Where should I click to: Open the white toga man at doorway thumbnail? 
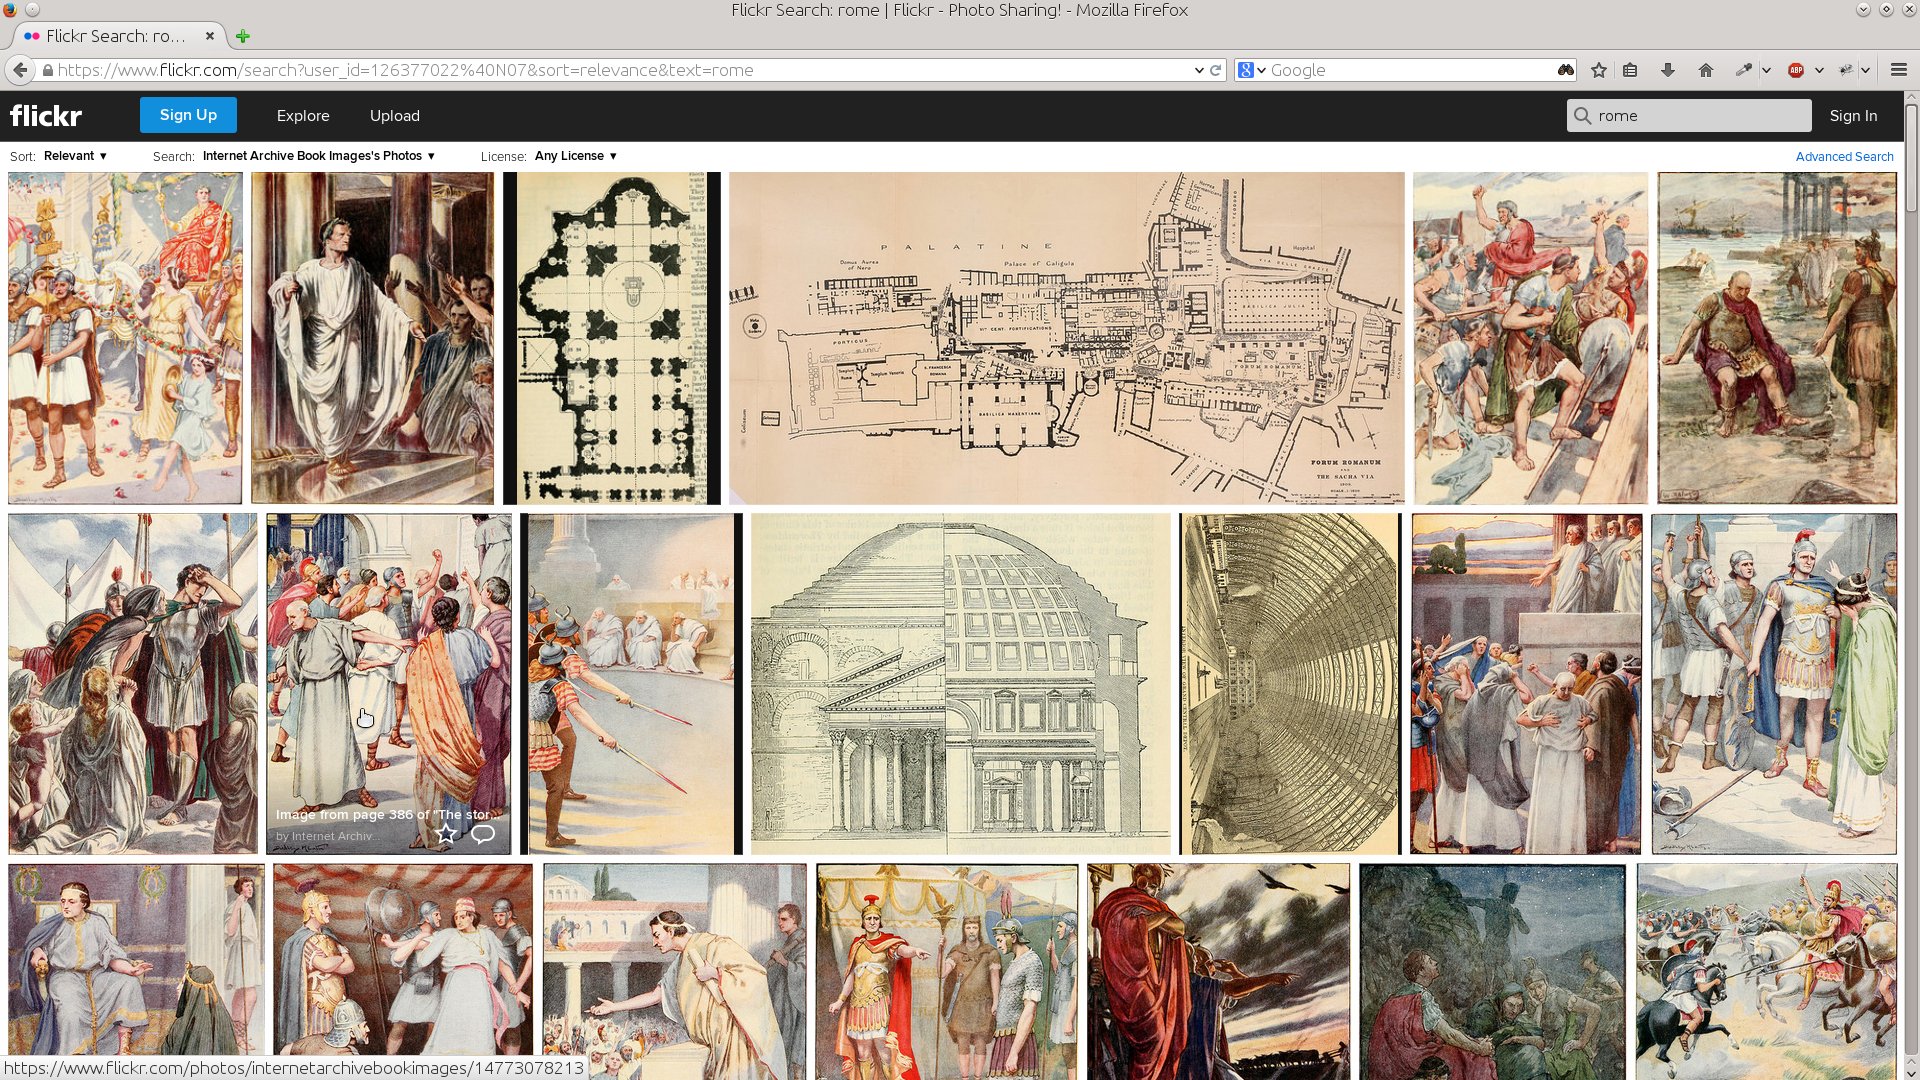[372, 338]
